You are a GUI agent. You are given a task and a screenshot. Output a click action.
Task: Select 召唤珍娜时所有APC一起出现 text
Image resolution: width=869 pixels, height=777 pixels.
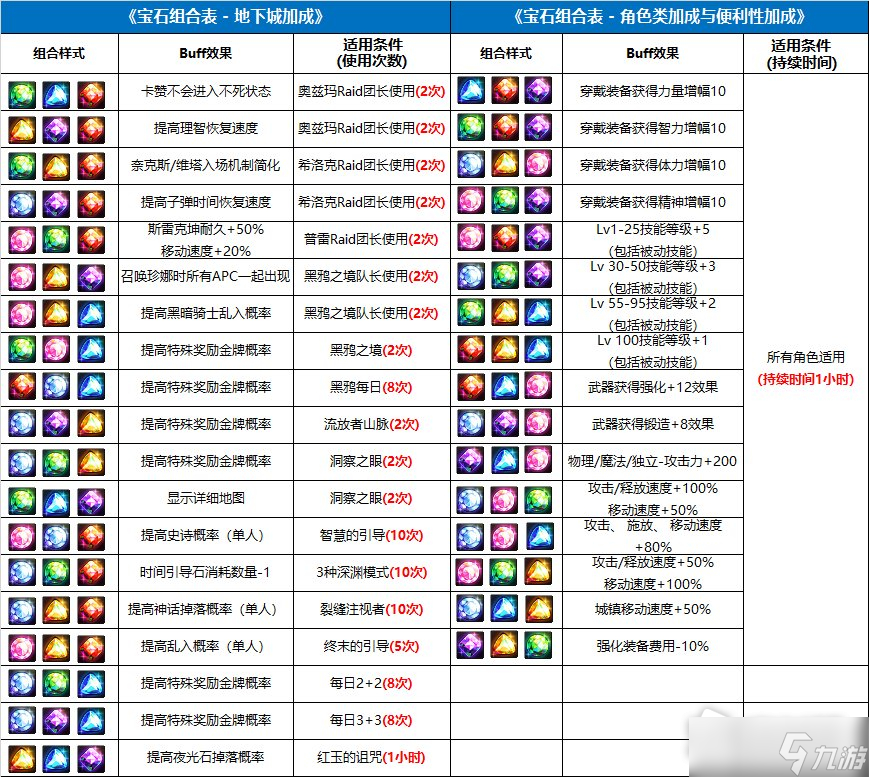pos(206,276)
